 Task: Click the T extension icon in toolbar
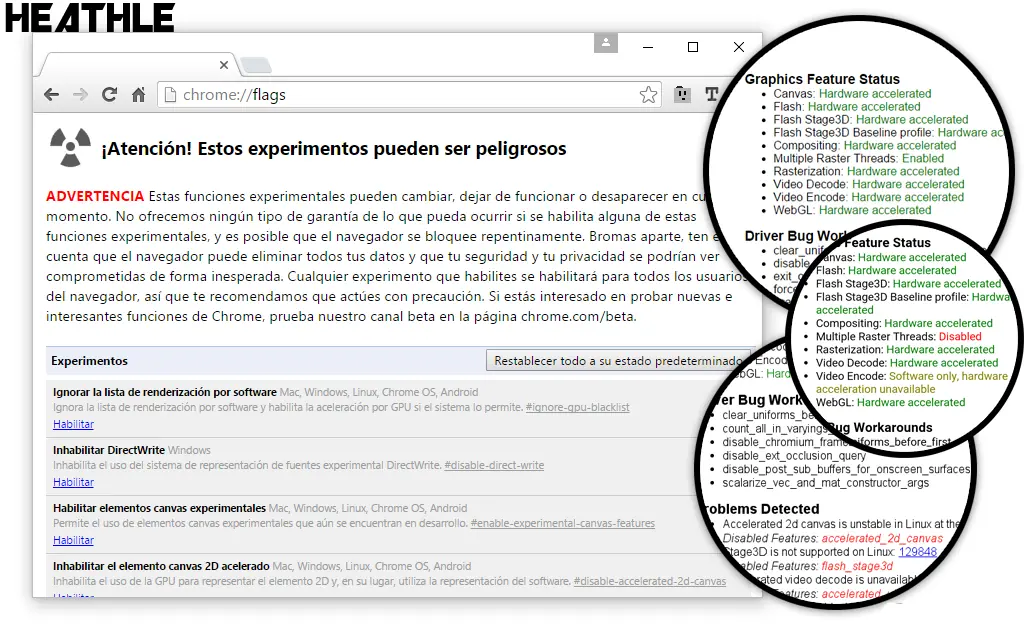click(712, 95)
